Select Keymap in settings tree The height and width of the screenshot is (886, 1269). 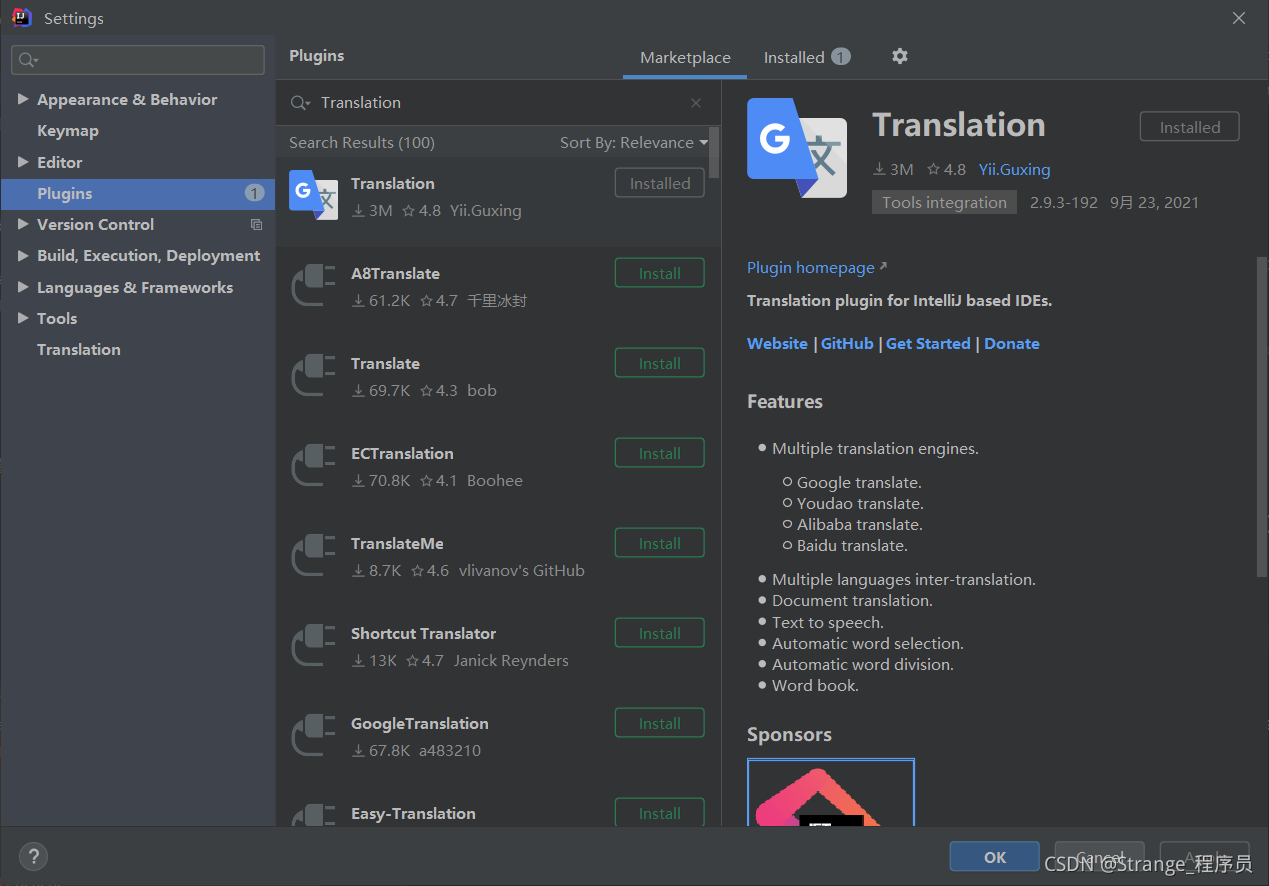pyautogui.click(x=68, y=131)
